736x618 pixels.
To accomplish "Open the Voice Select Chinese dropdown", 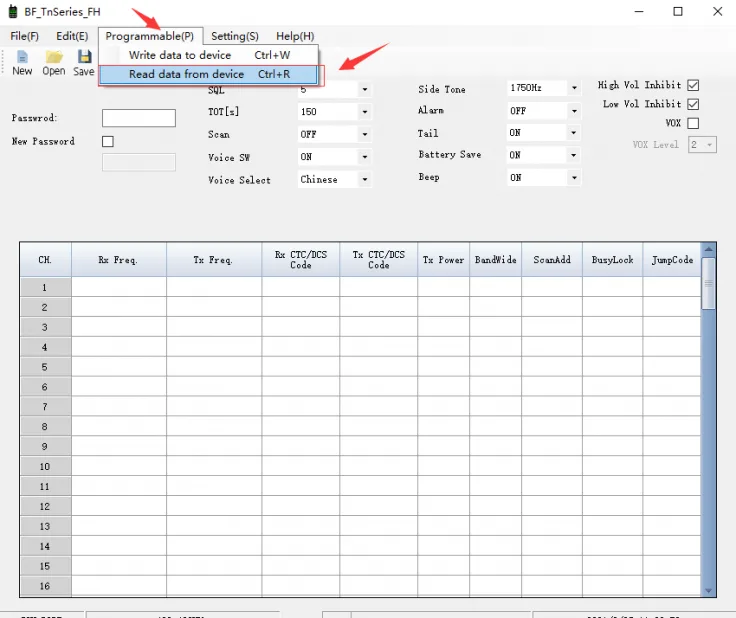I will point(364,180).
